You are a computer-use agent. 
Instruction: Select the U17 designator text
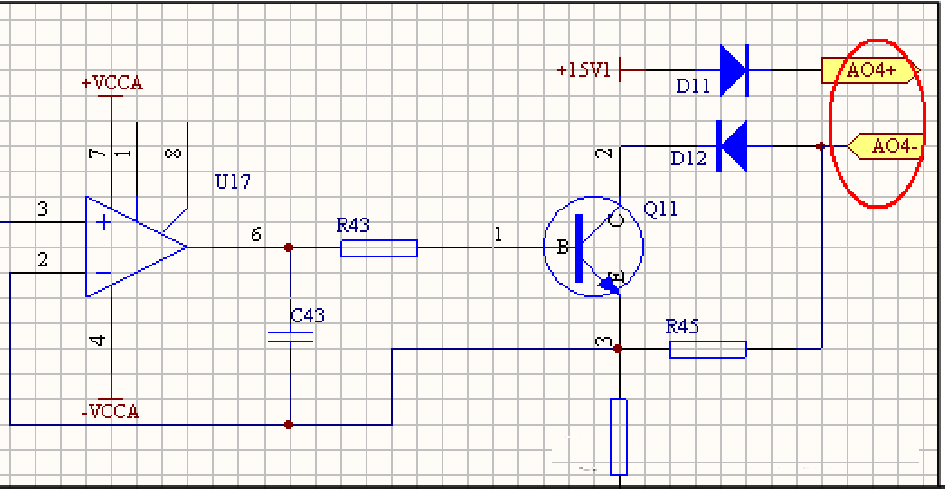coord(233,182)
